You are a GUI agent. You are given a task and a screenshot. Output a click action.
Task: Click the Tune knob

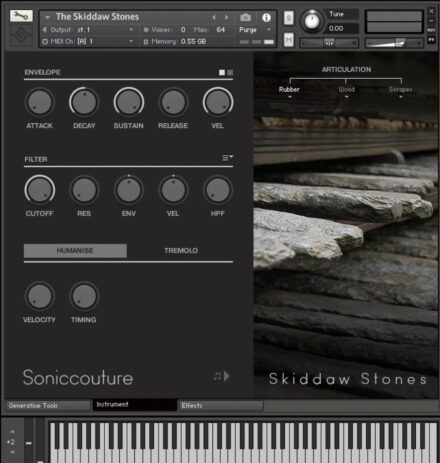[312, 21]
